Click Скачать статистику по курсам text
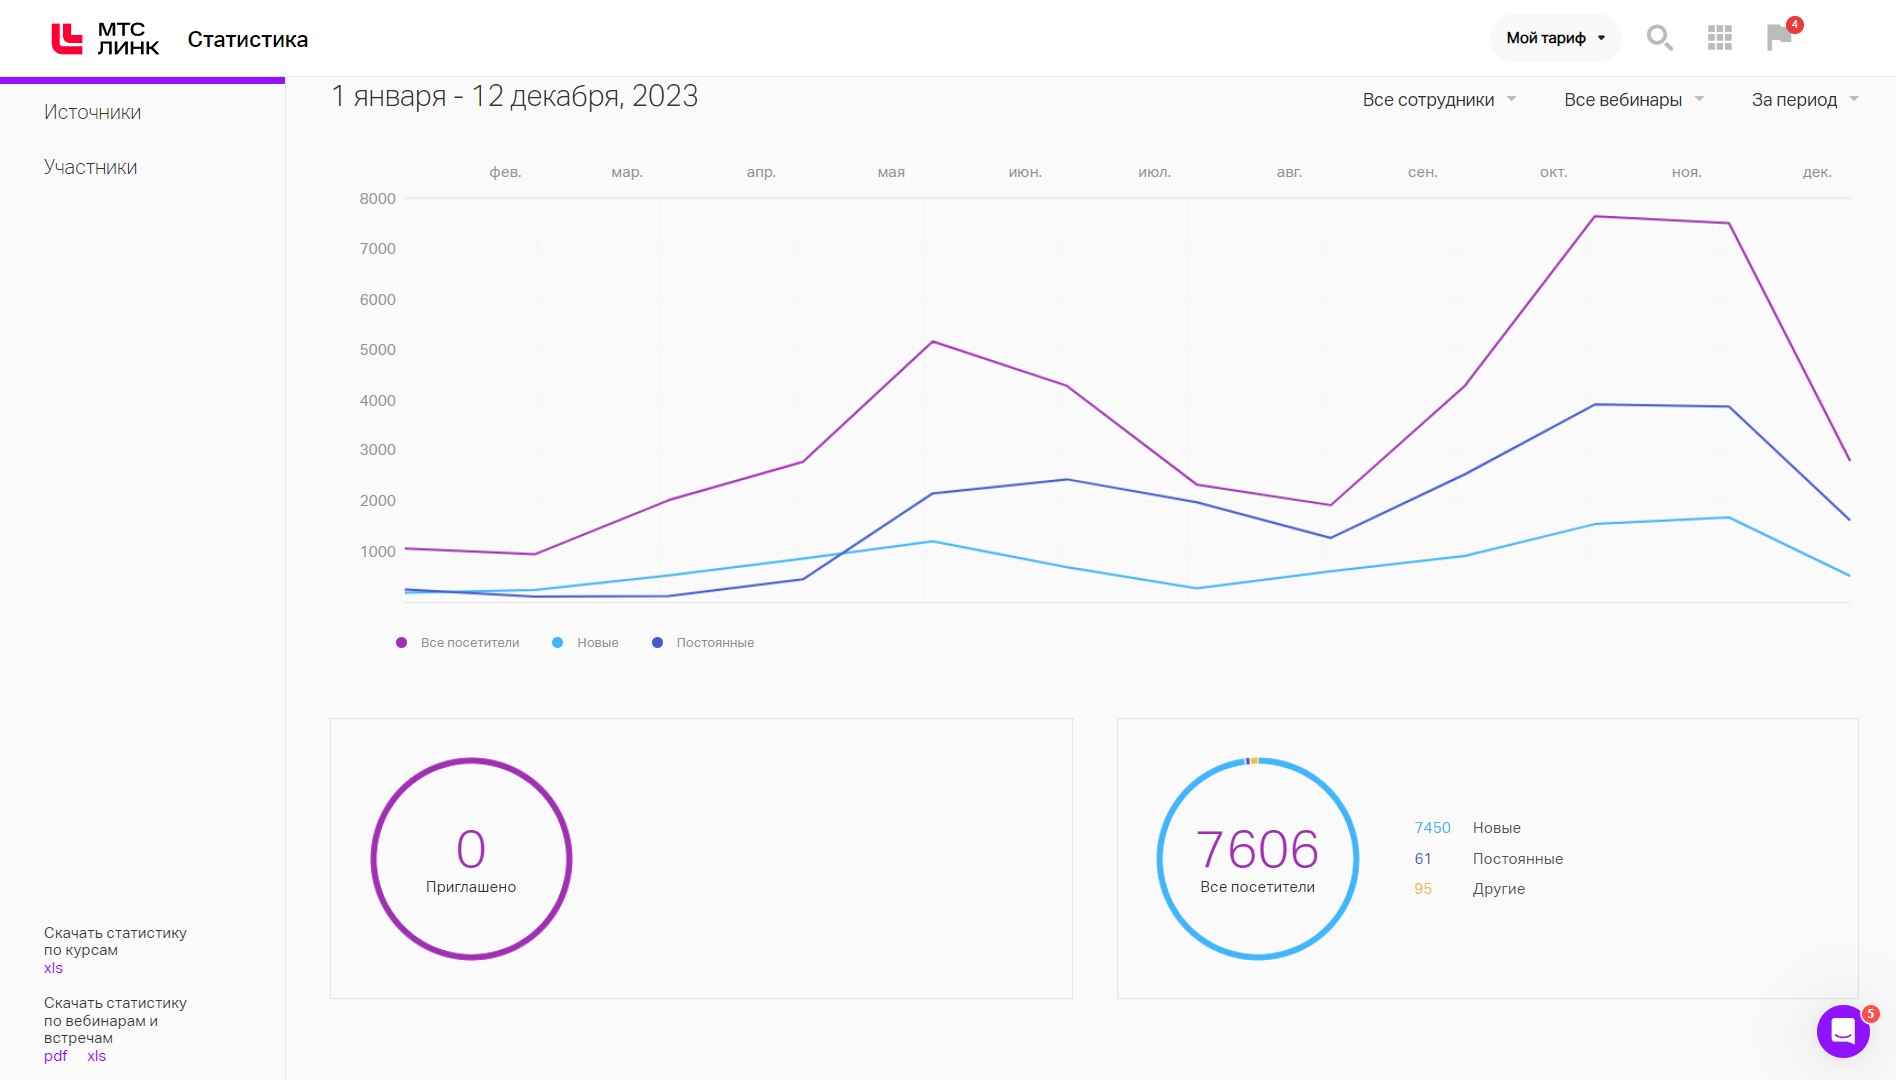1896x1080 pixels. pyautogui.click(x=115, y=941)
